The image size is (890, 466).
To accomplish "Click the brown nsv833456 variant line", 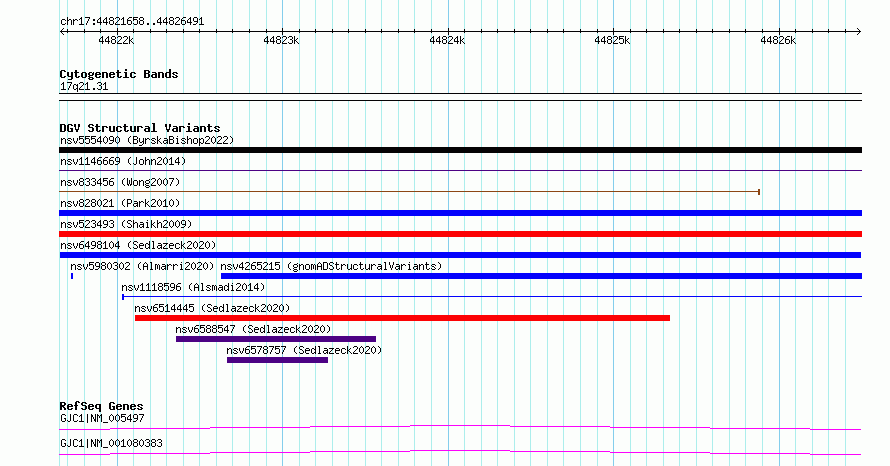I will tap(409, 192).
